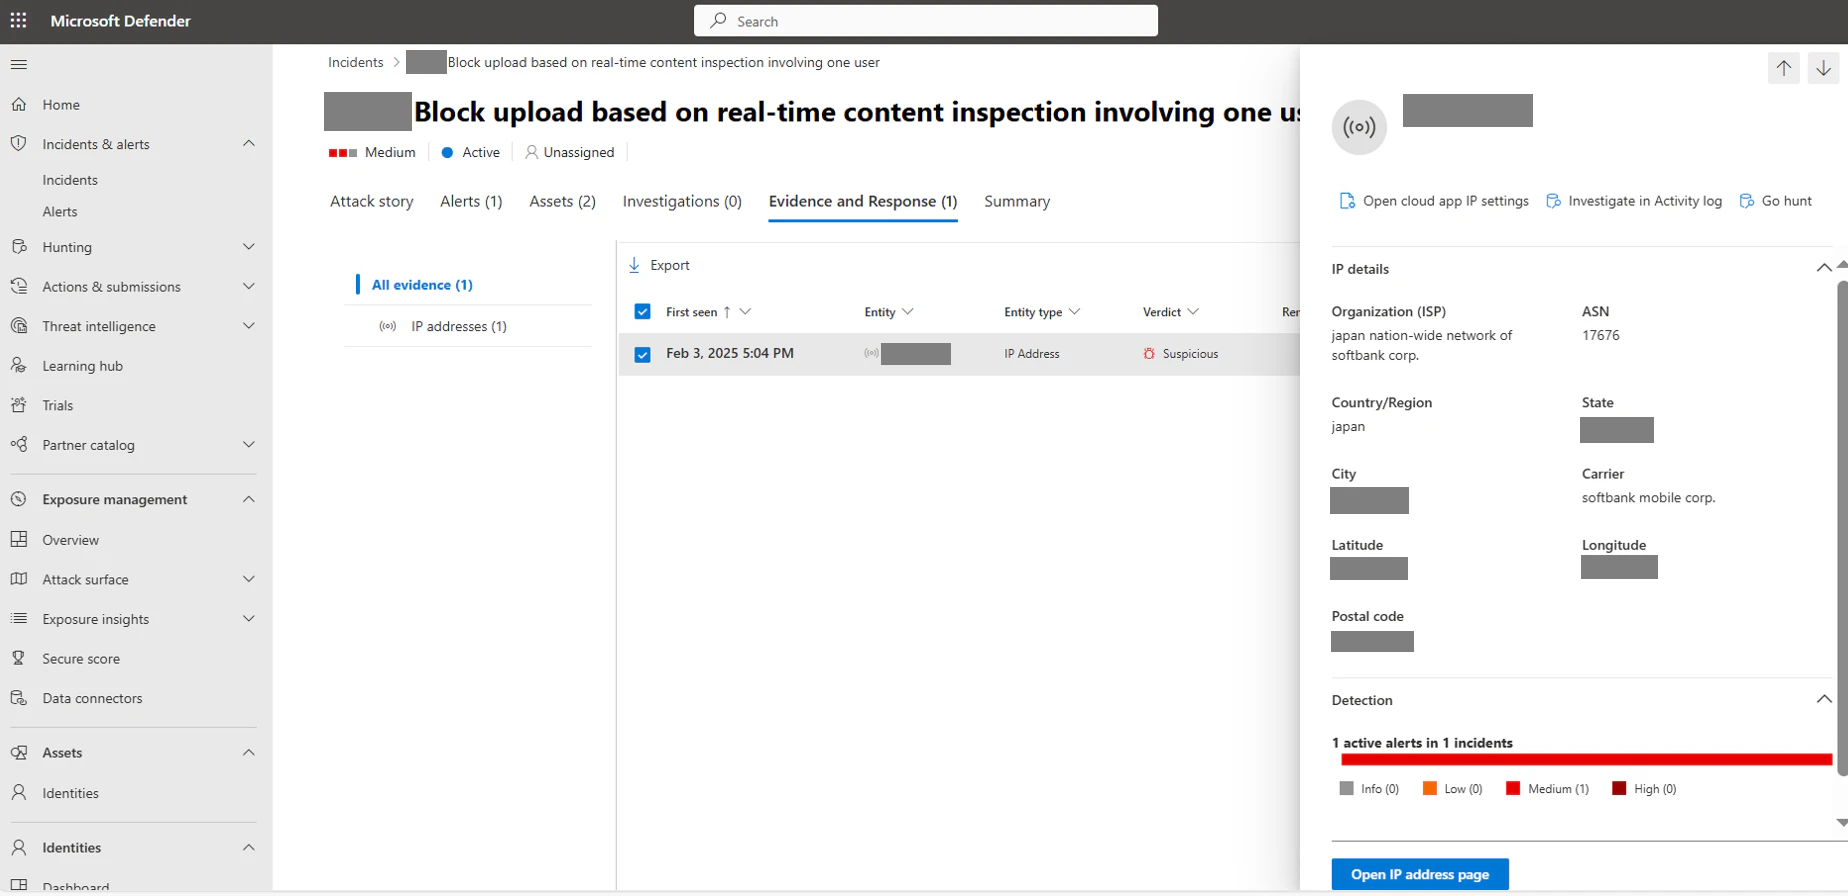Click the Data connectors icon
1848x896 pixels.
(x=18, y=698)
